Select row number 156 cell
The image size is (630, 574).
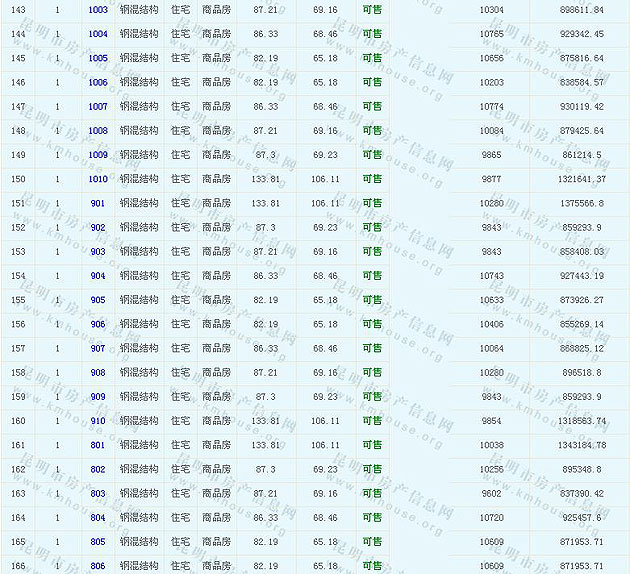[x=18, y=324]
